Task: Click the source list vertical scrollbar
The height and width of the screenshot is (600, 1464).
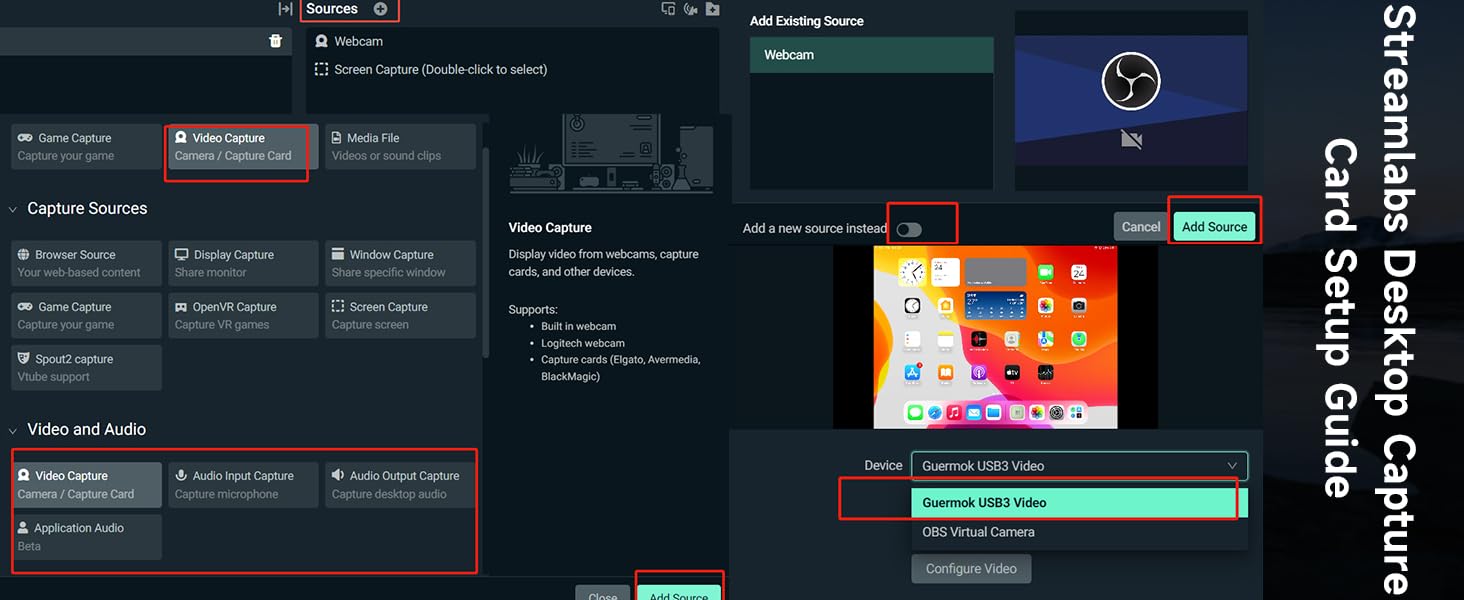Action: (486, 253)
